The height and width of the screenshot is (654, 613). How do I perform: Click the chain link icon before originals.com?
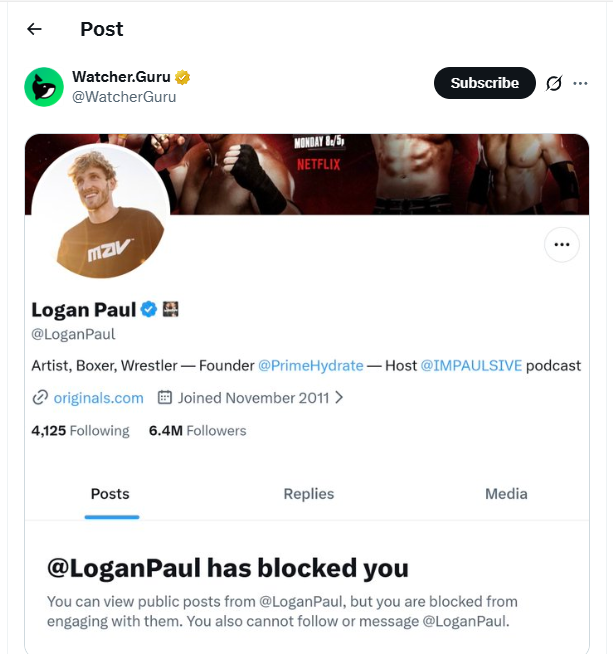click(40, 397)
